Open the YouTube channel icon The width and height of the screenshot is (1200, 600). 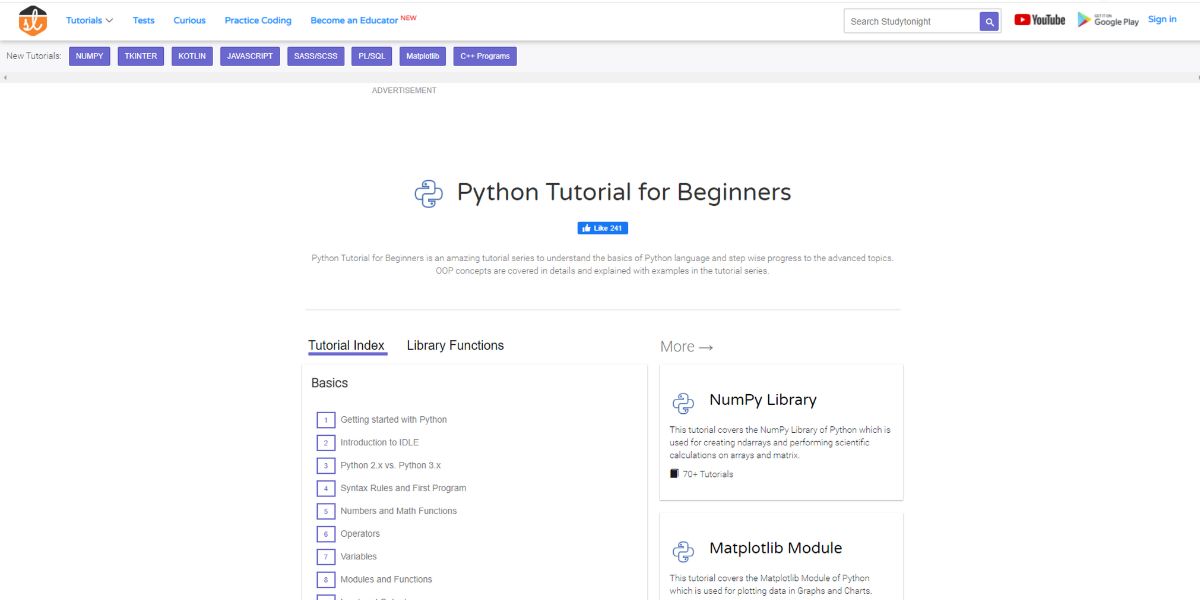(x=1039, y=18)
